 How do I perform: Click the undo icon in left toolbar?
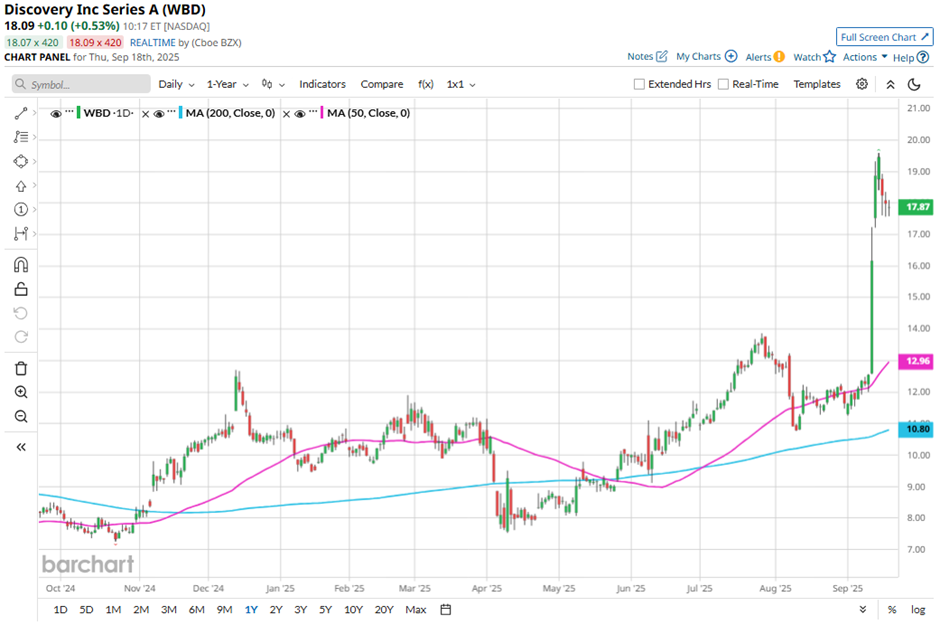(21, 313)
